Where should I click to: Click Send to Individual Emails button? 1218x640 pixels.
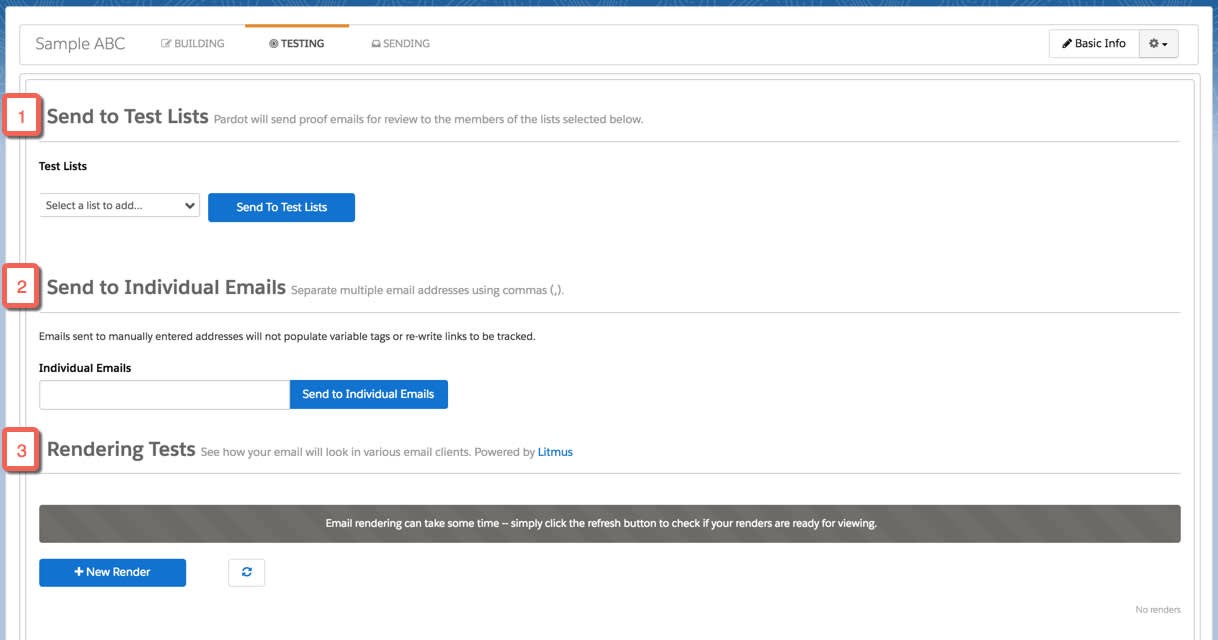pos(369,394)
